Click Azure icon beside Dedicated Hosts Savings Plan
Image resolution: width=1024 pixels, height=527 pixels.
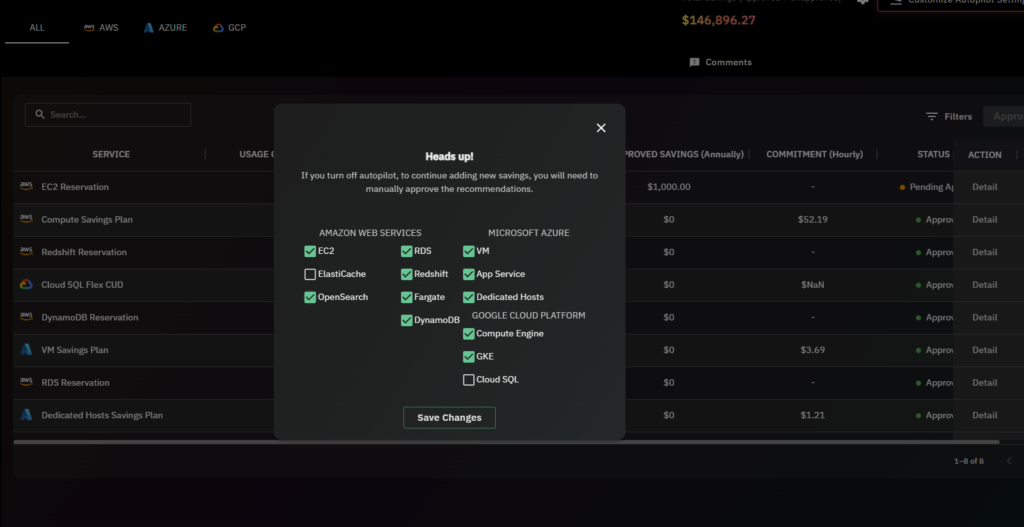coord(26,415)
